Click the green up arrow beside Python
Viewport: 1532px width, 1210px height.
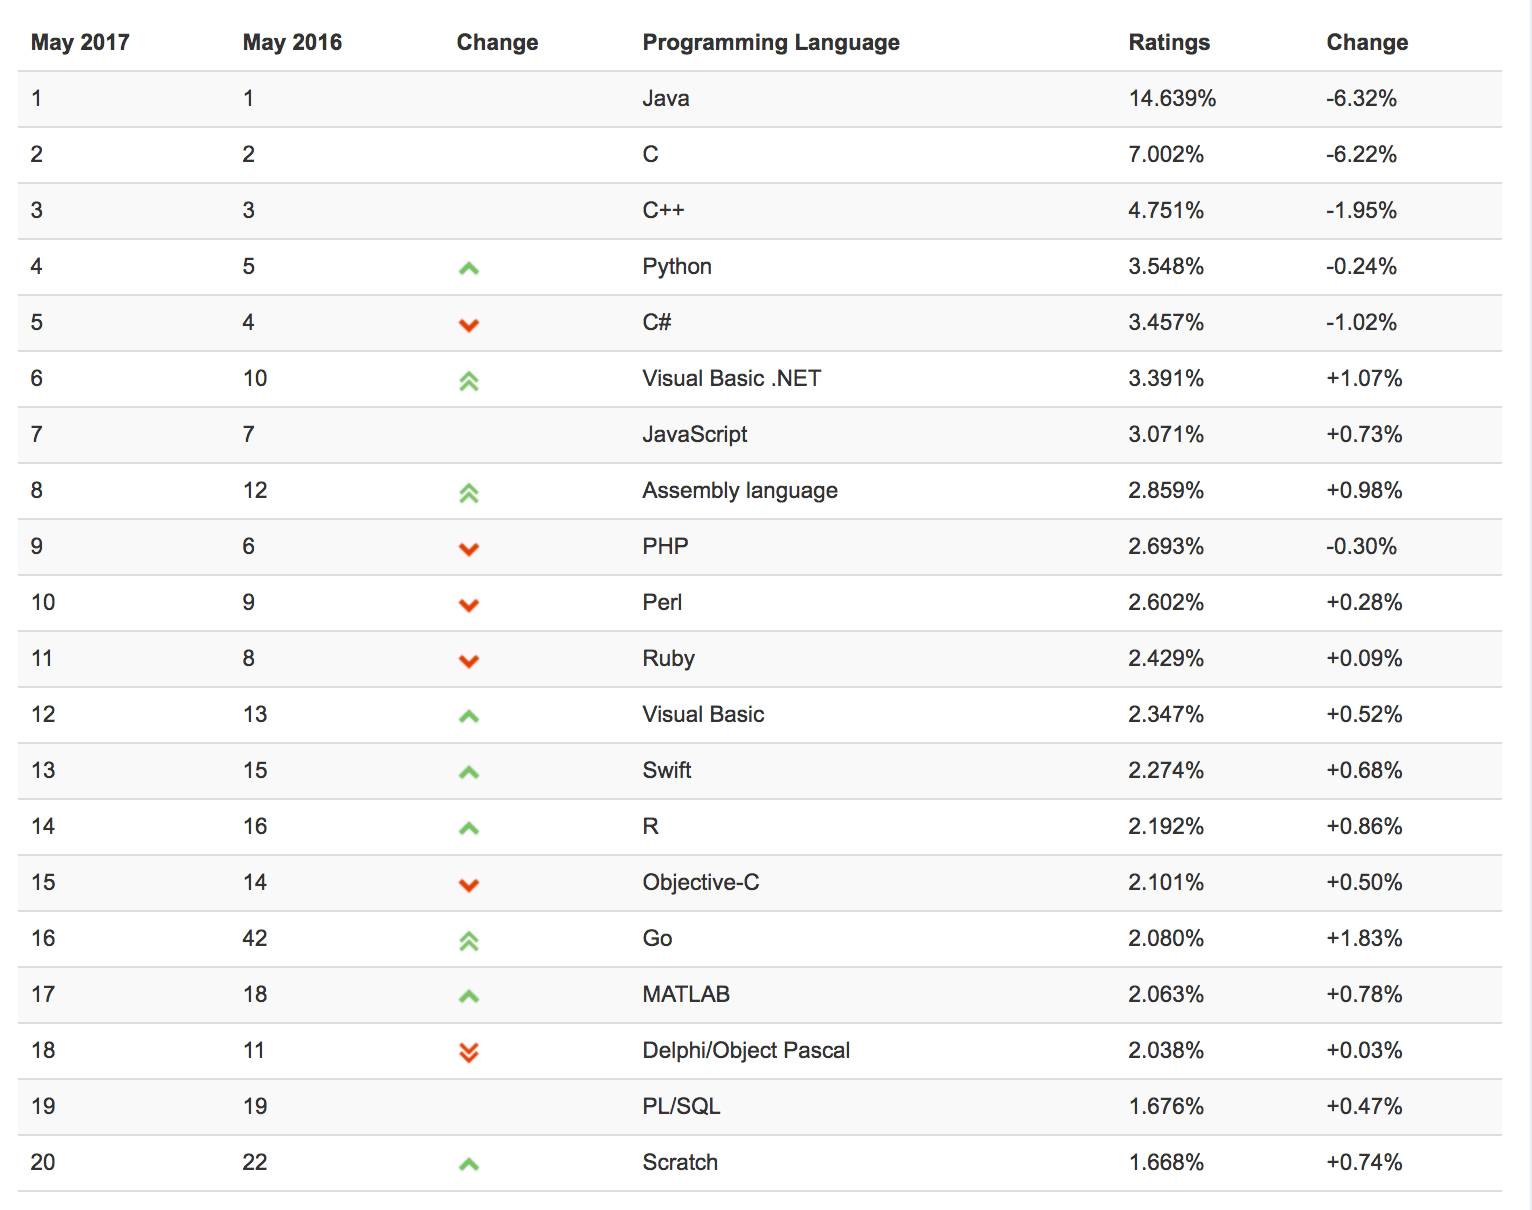pos(468,268)
